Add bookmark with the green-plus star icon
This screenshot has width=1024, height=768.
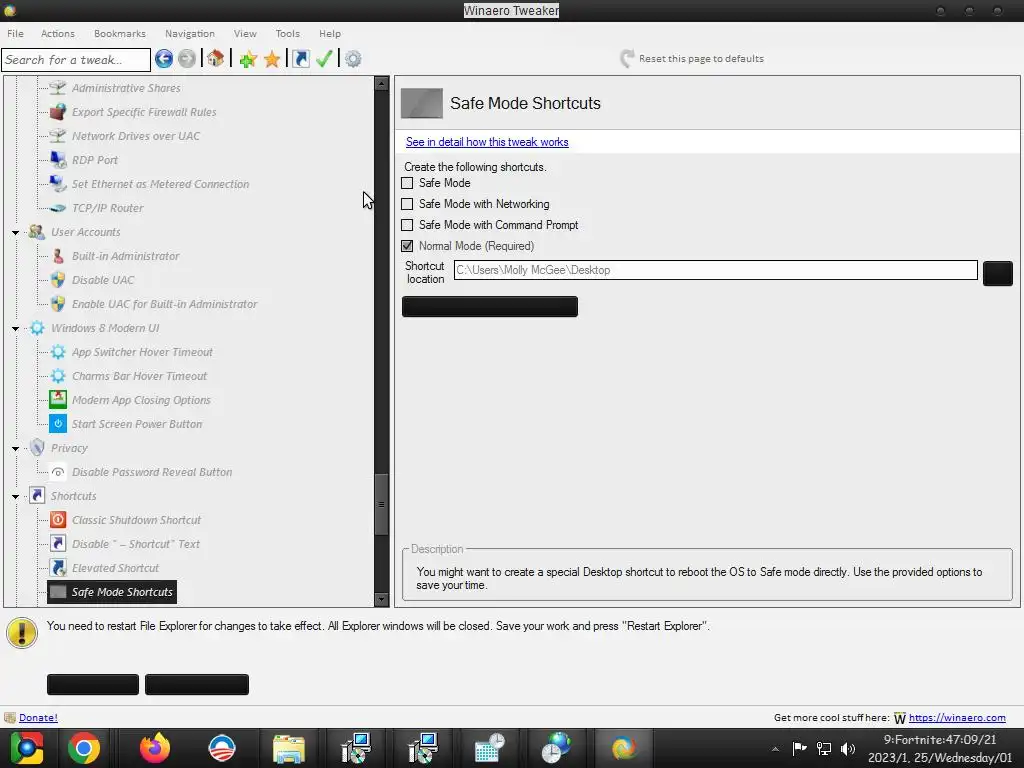tap(248, 59)
